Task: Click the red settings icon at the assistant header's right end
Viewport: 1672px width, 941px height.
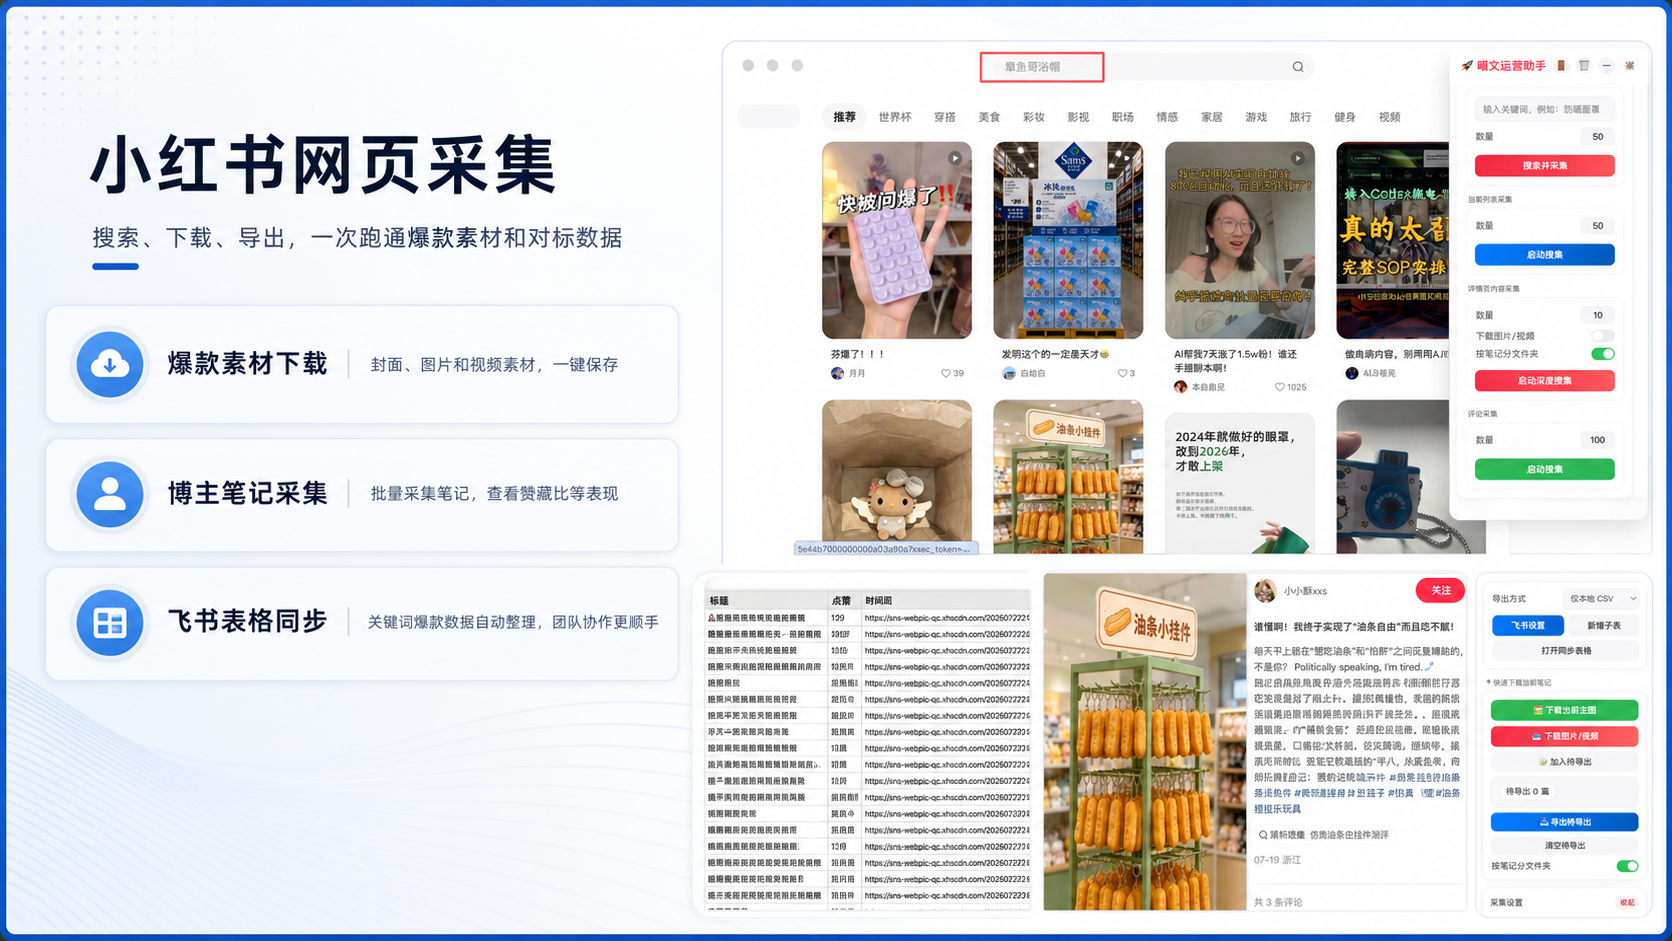Action: 1630,66
